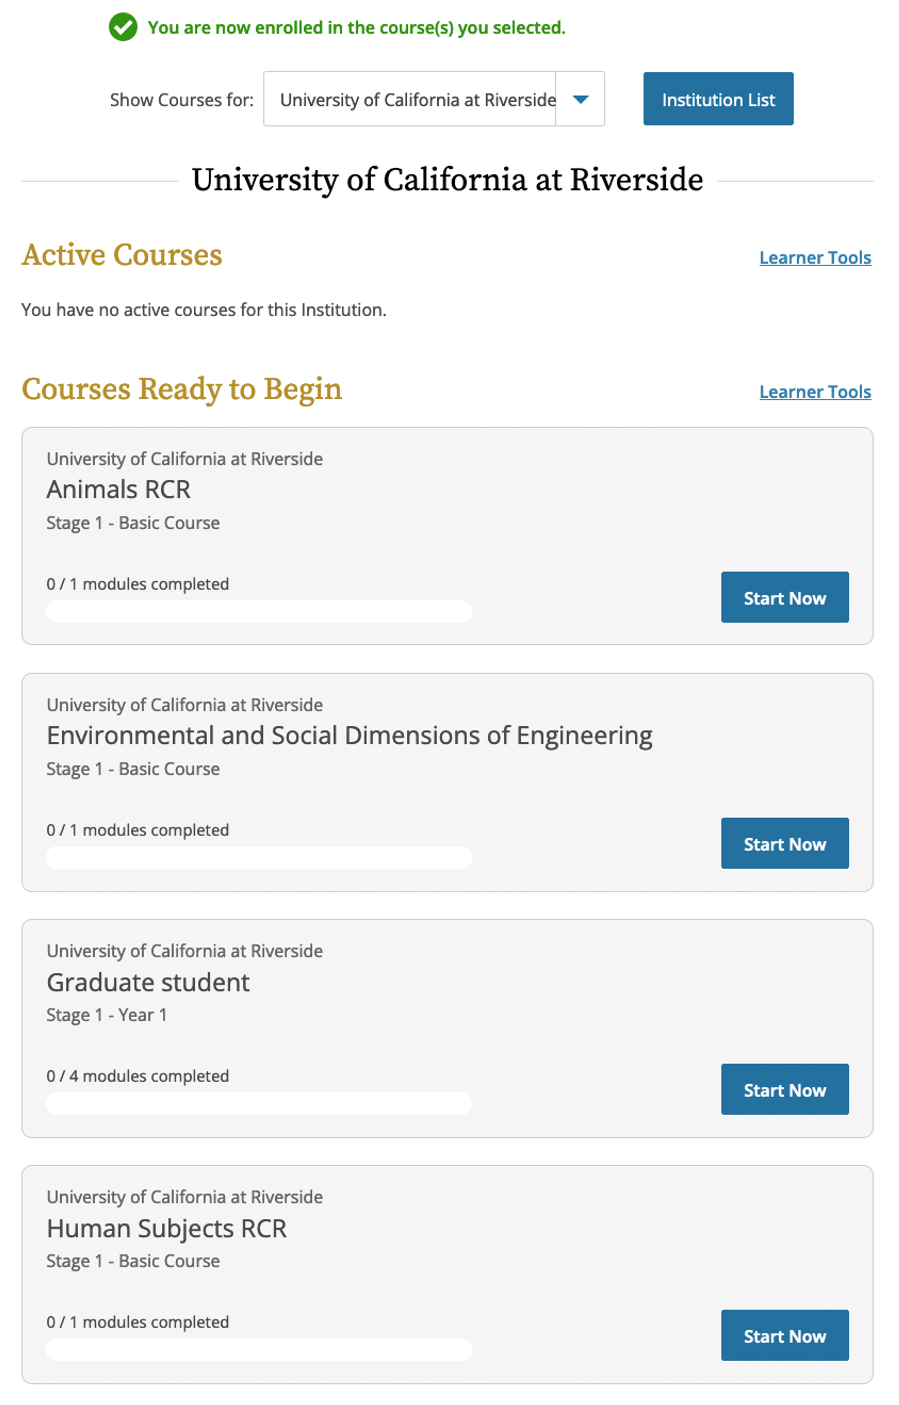Start the Graduate student course
The width and height of the screenshot is (899, 1405).
coord(785,1089)
